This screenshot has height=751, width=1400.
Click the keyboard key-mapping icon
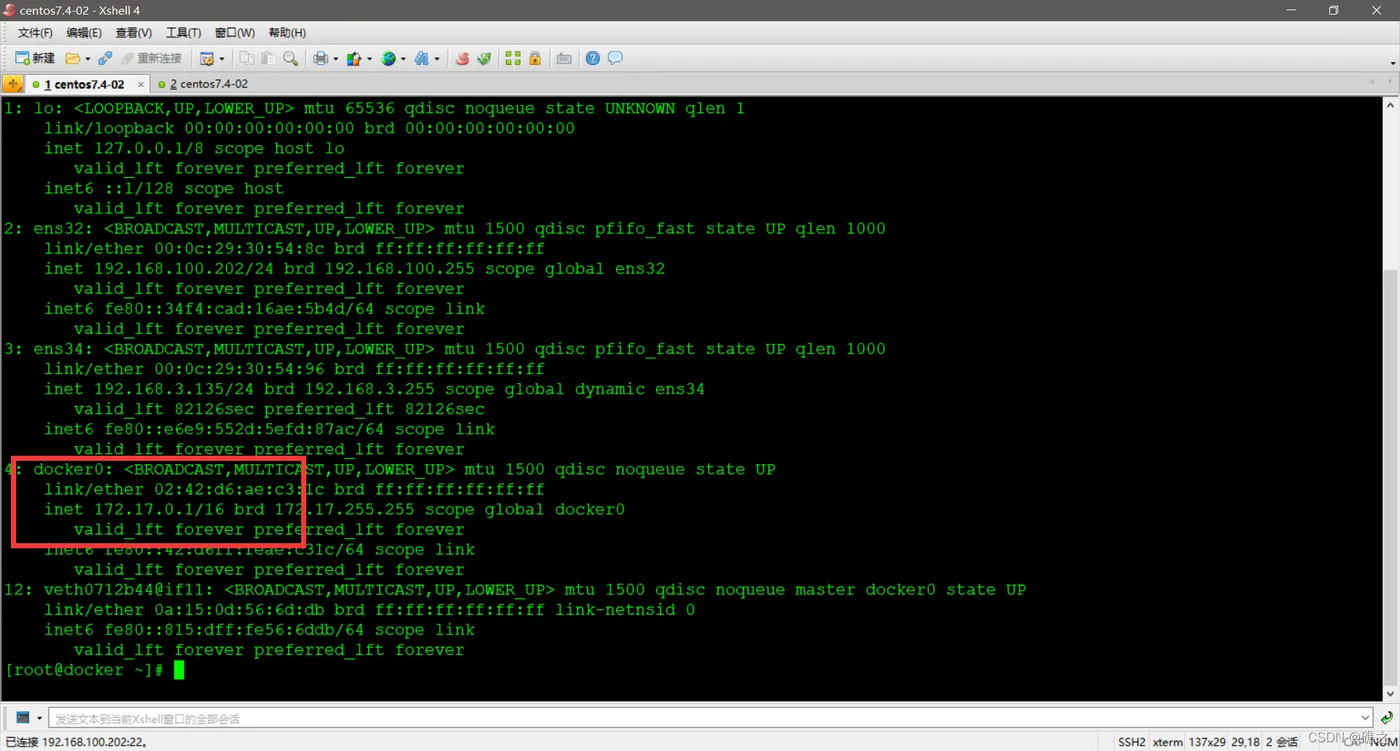[564, 58]
